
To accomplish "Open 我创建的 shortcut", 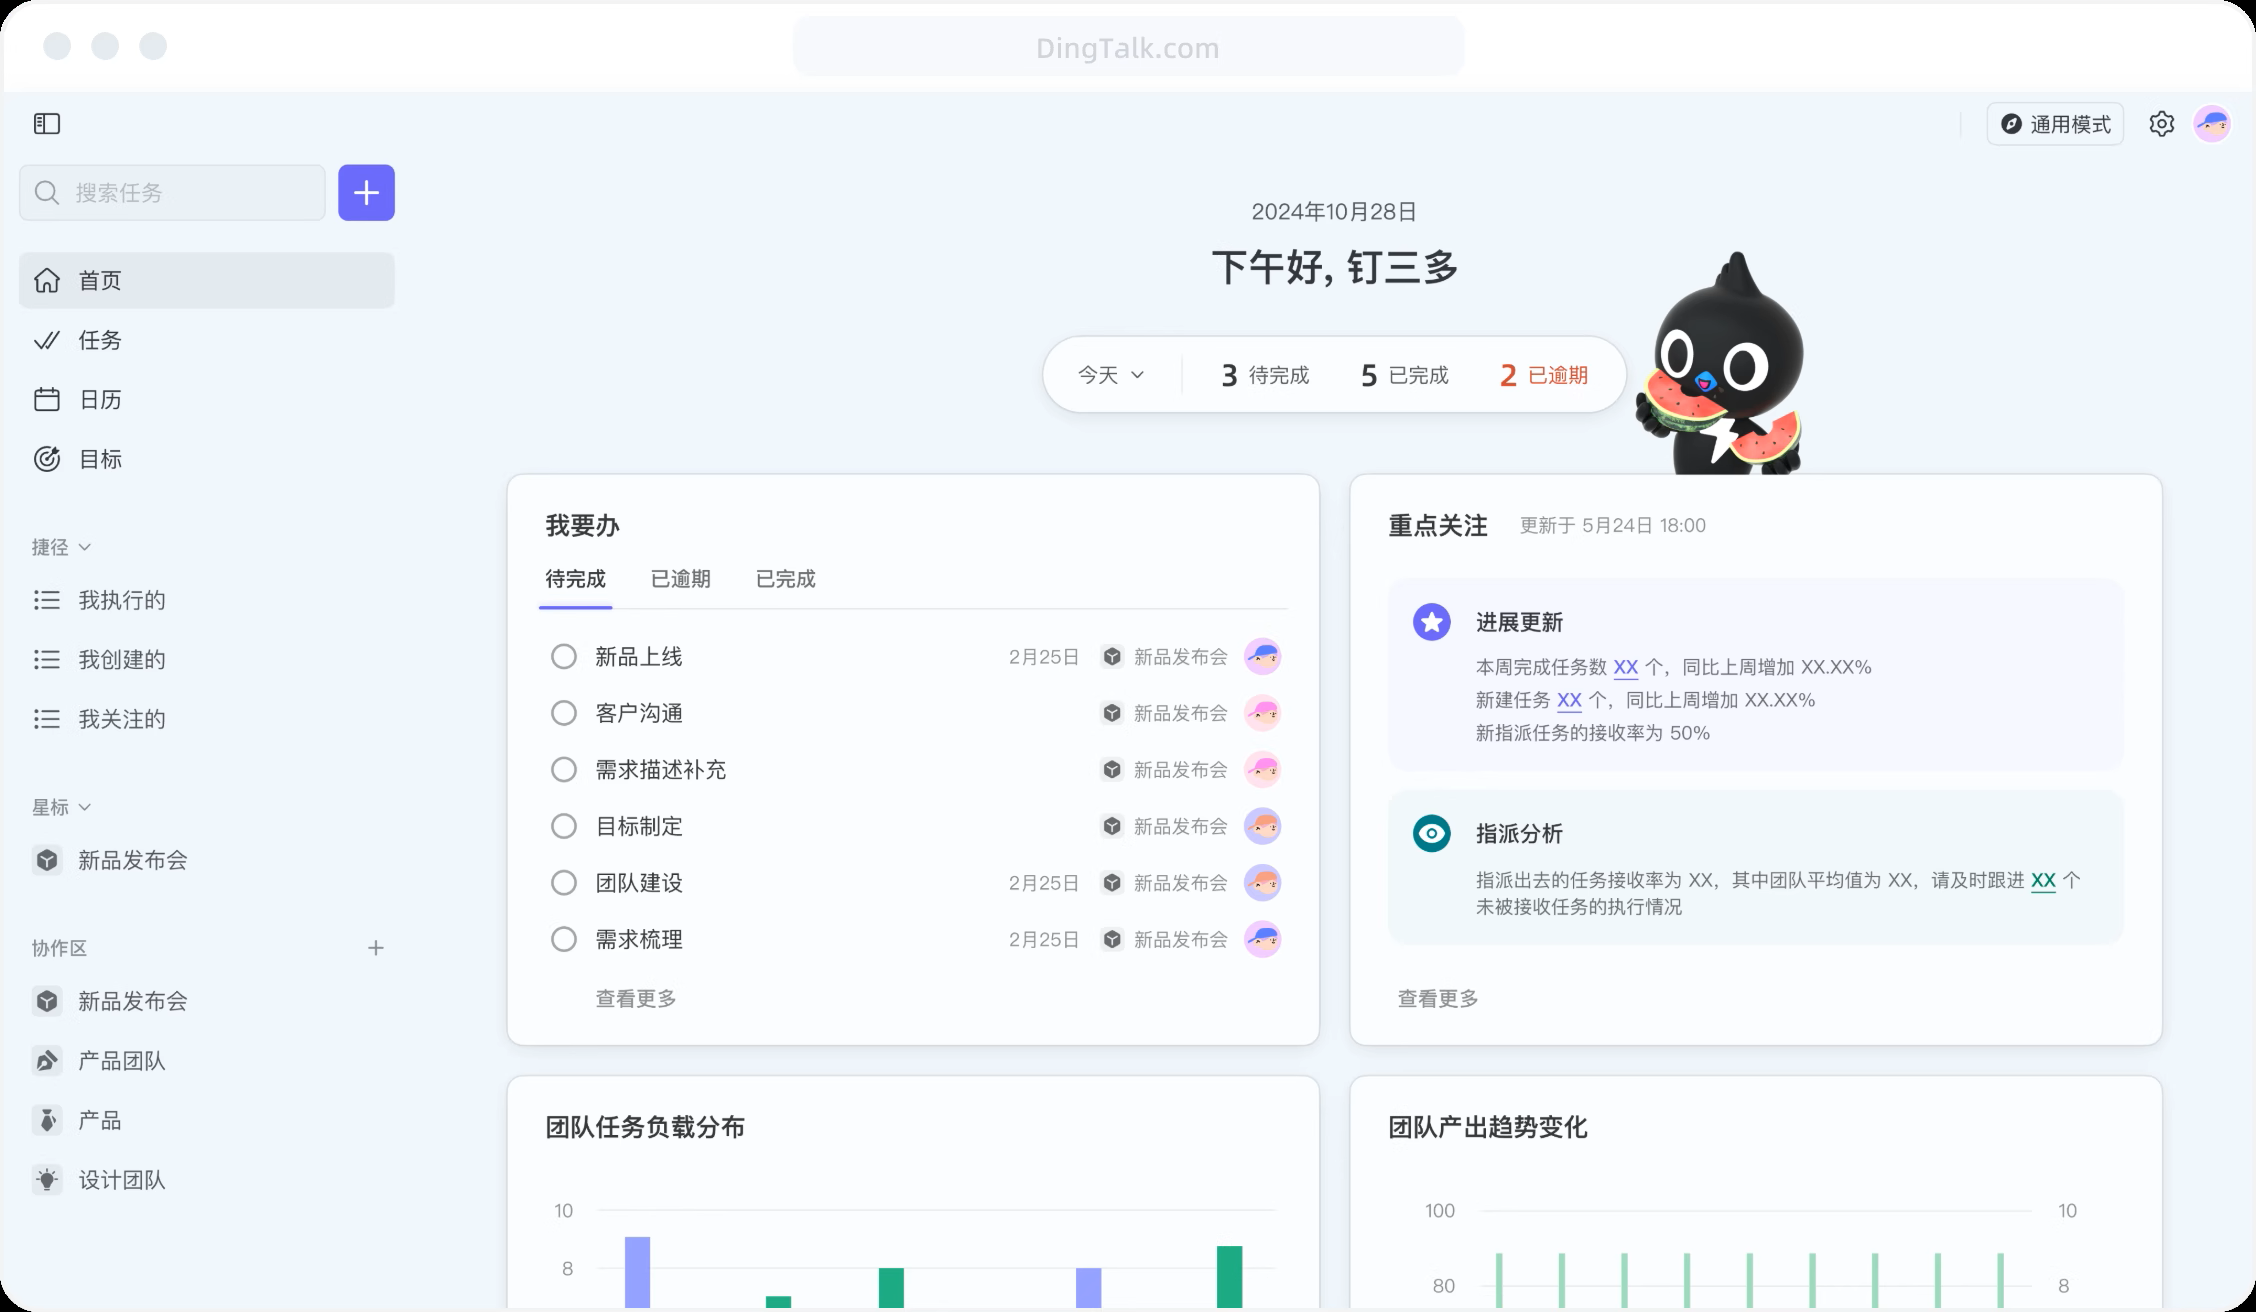I will pyautogui.click(x=207, y=659).
